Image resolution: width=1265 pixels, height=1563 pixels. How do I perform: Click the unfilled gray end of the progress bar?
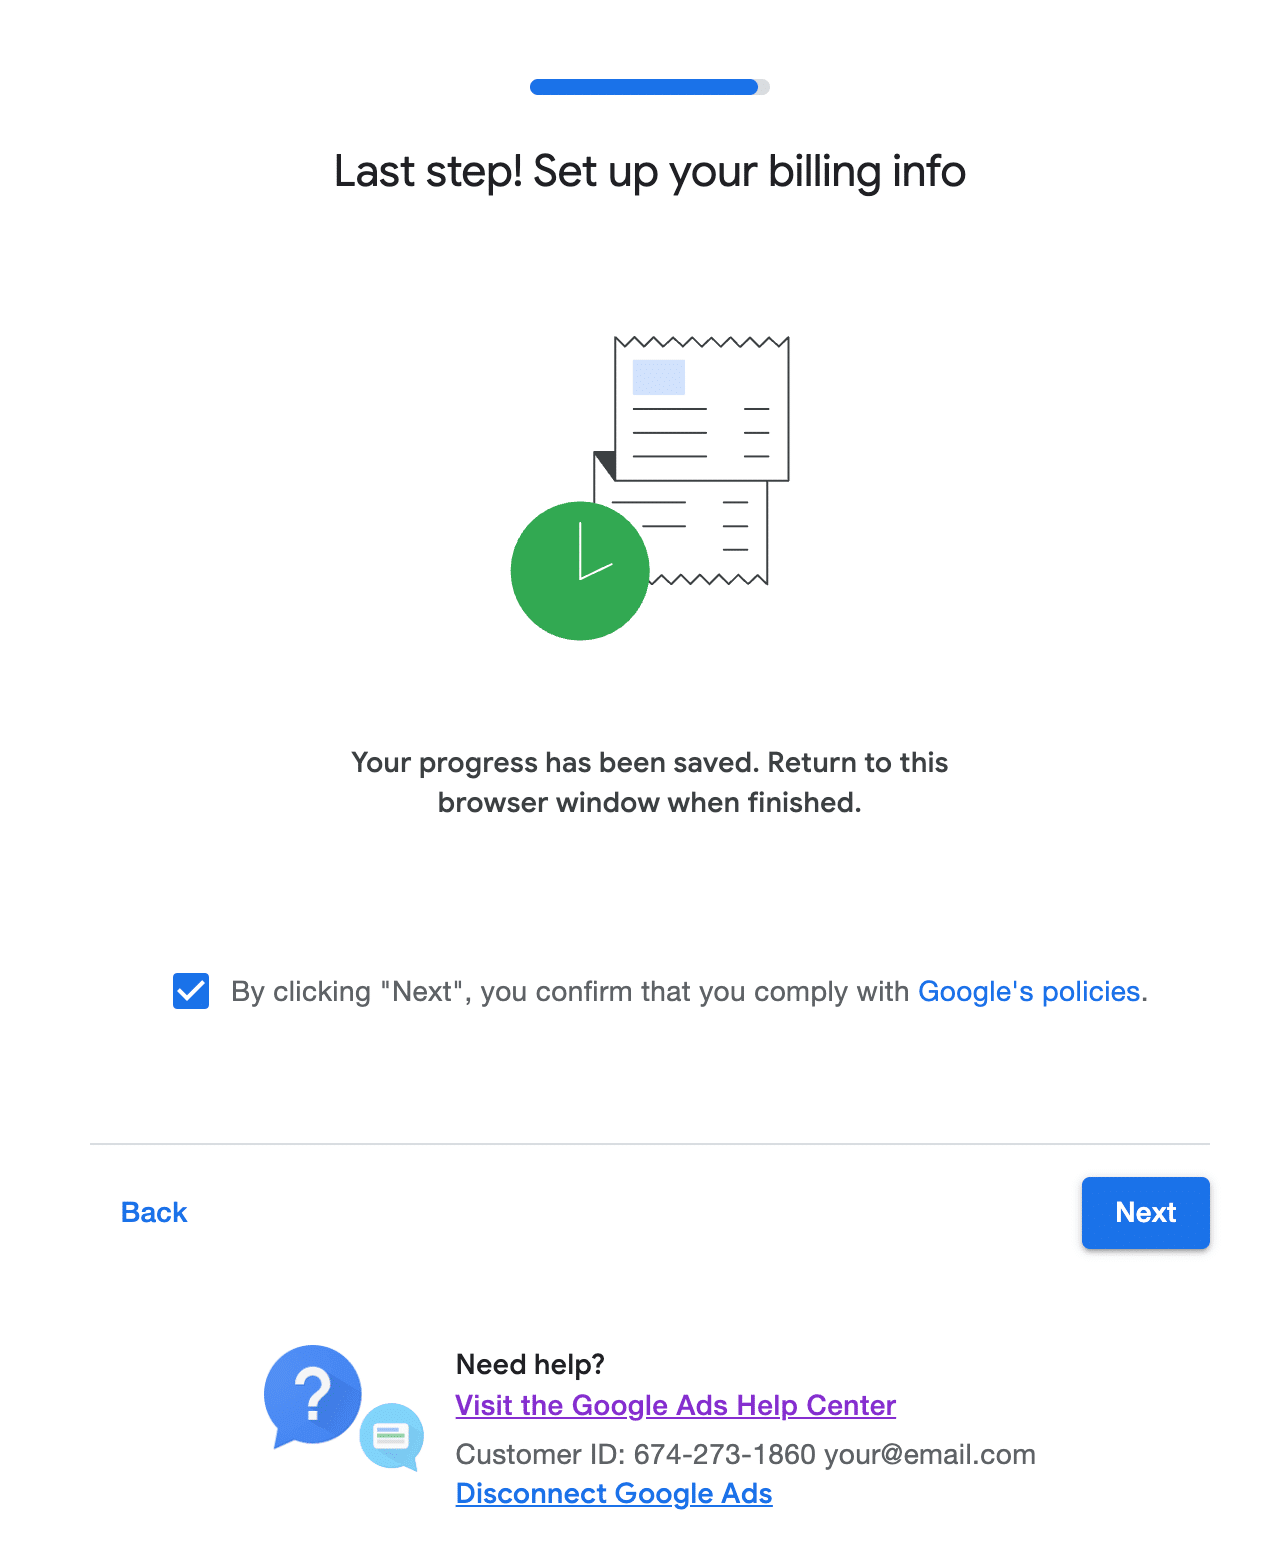coord(764,87)
